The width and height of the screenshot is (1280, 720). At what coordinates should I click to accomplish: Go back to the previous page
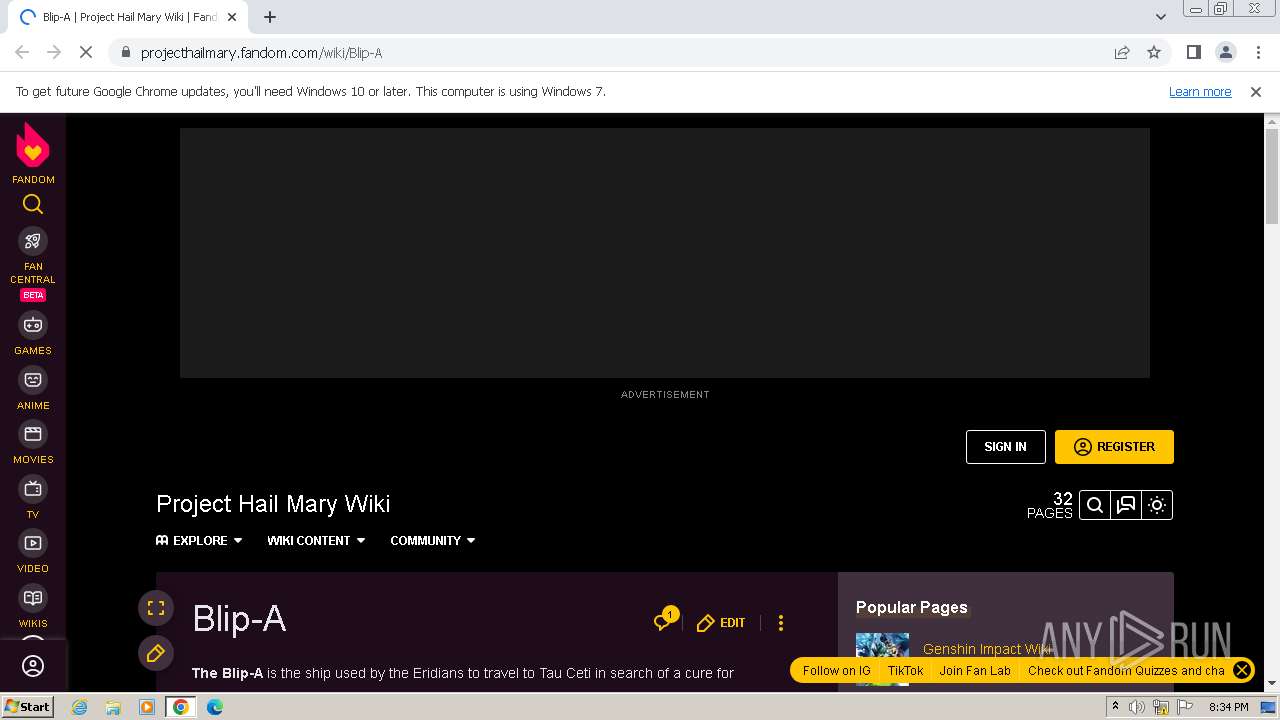click(23, 53)
